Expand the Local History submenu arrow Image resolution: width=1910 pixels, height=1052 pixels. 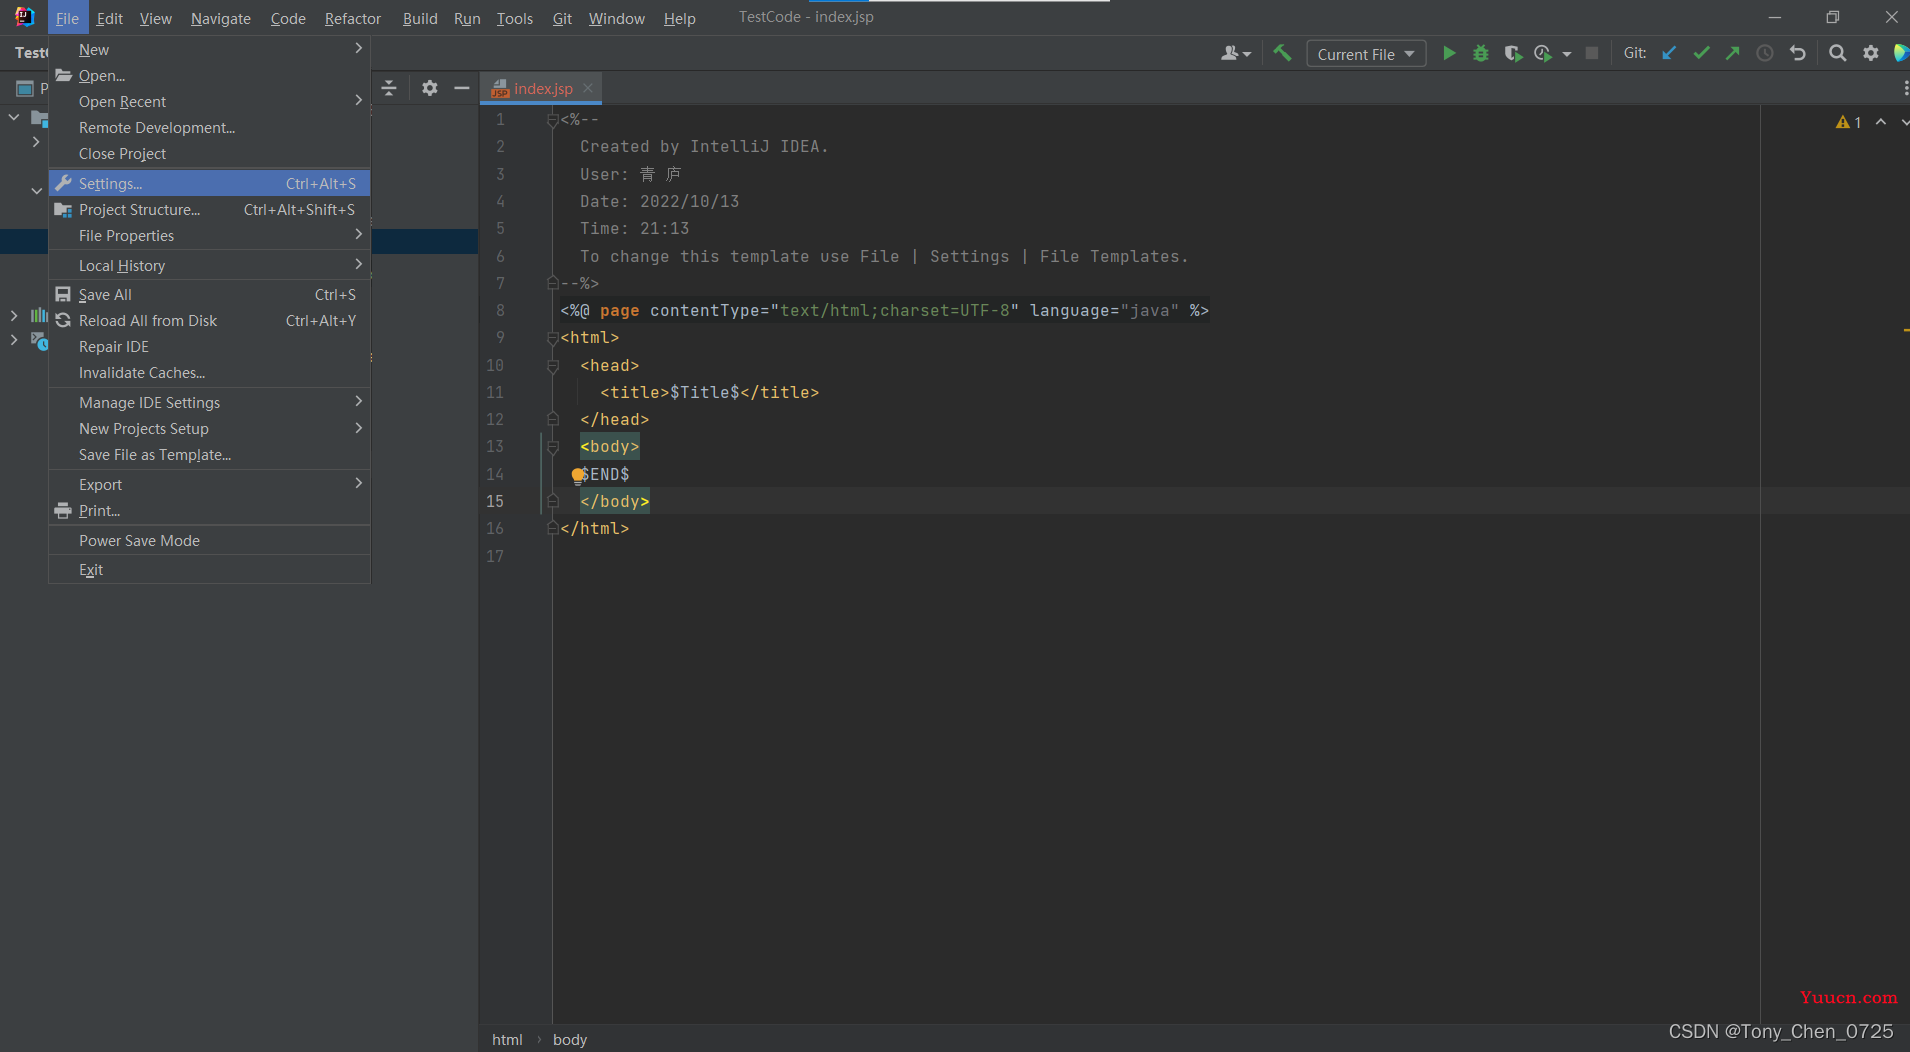tap(358, 264)
